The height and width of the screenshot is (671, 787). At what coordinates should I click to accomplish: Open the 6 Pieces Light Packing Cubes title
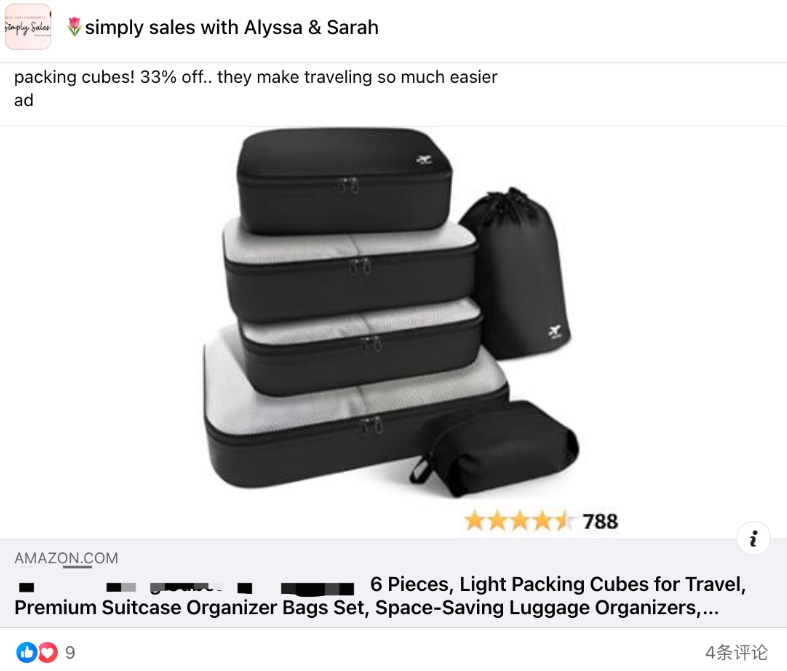point(558,584)
